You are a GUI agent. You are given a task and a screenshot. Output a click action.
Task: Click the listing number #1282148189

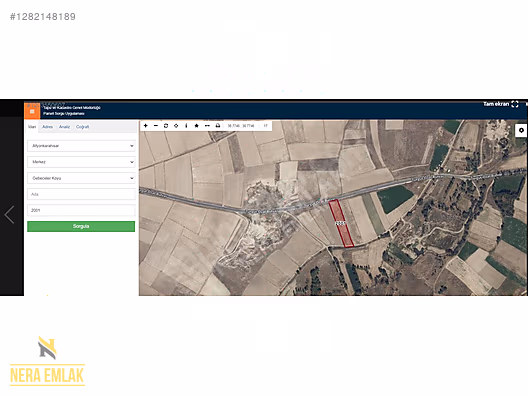coord(43,16)
